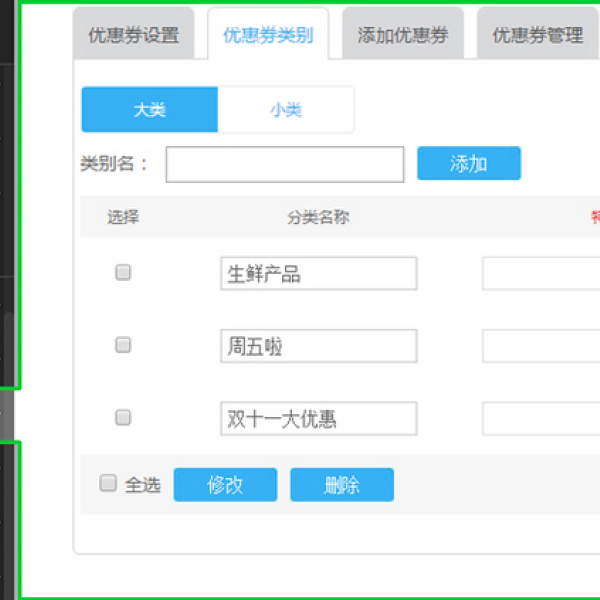Switch to the 小类 category toggle
This screenshot has height=600, width=600.
click(x=286, y=110)
